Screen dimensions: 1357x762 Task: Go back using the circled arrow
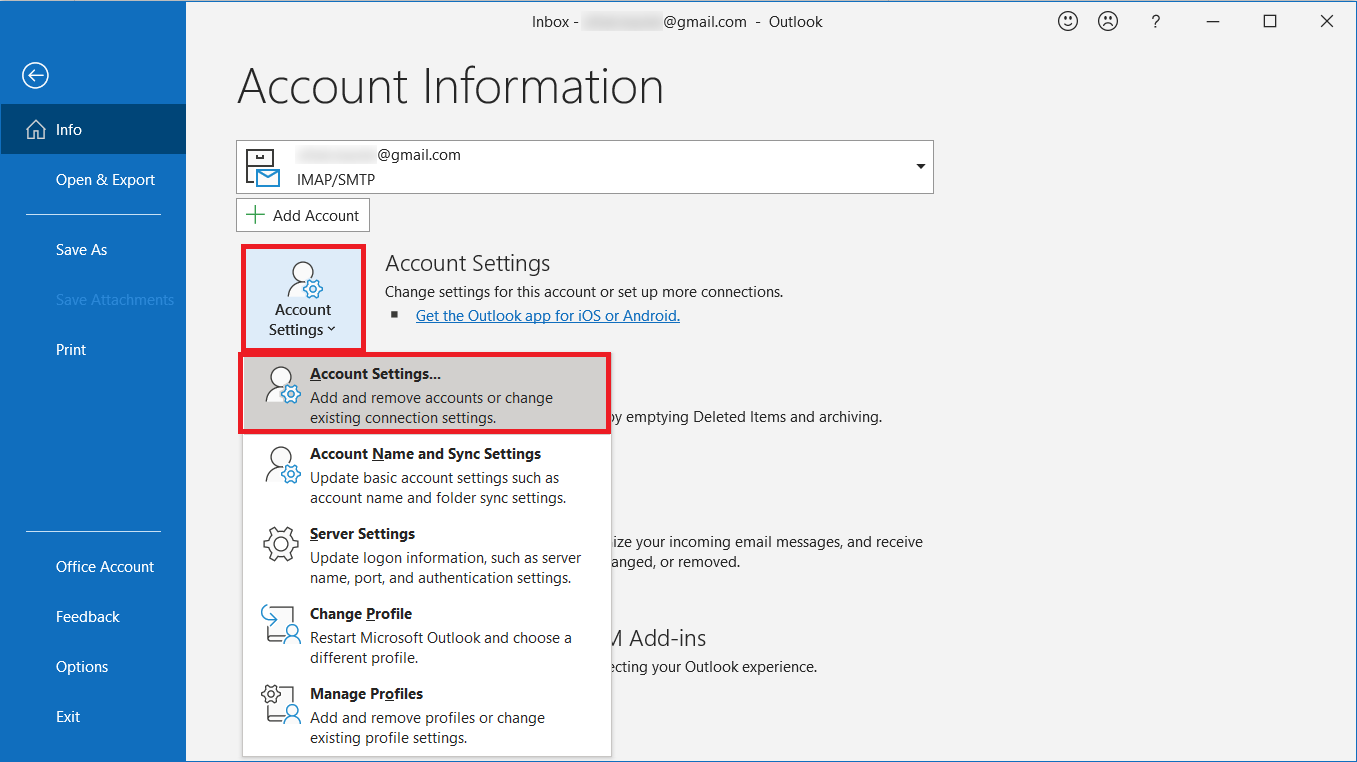[x=36, y=75]
